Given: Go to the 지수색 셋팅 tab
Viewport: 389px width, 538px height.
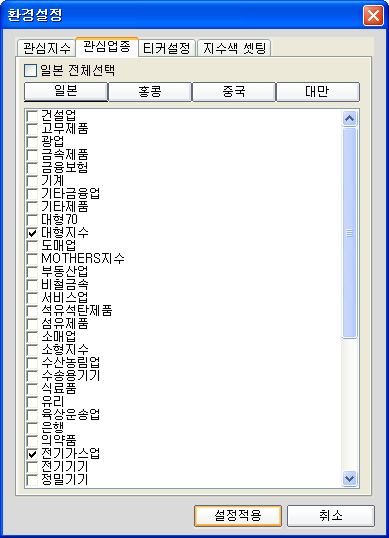Looking at the screenshot, I should (234, 48).
